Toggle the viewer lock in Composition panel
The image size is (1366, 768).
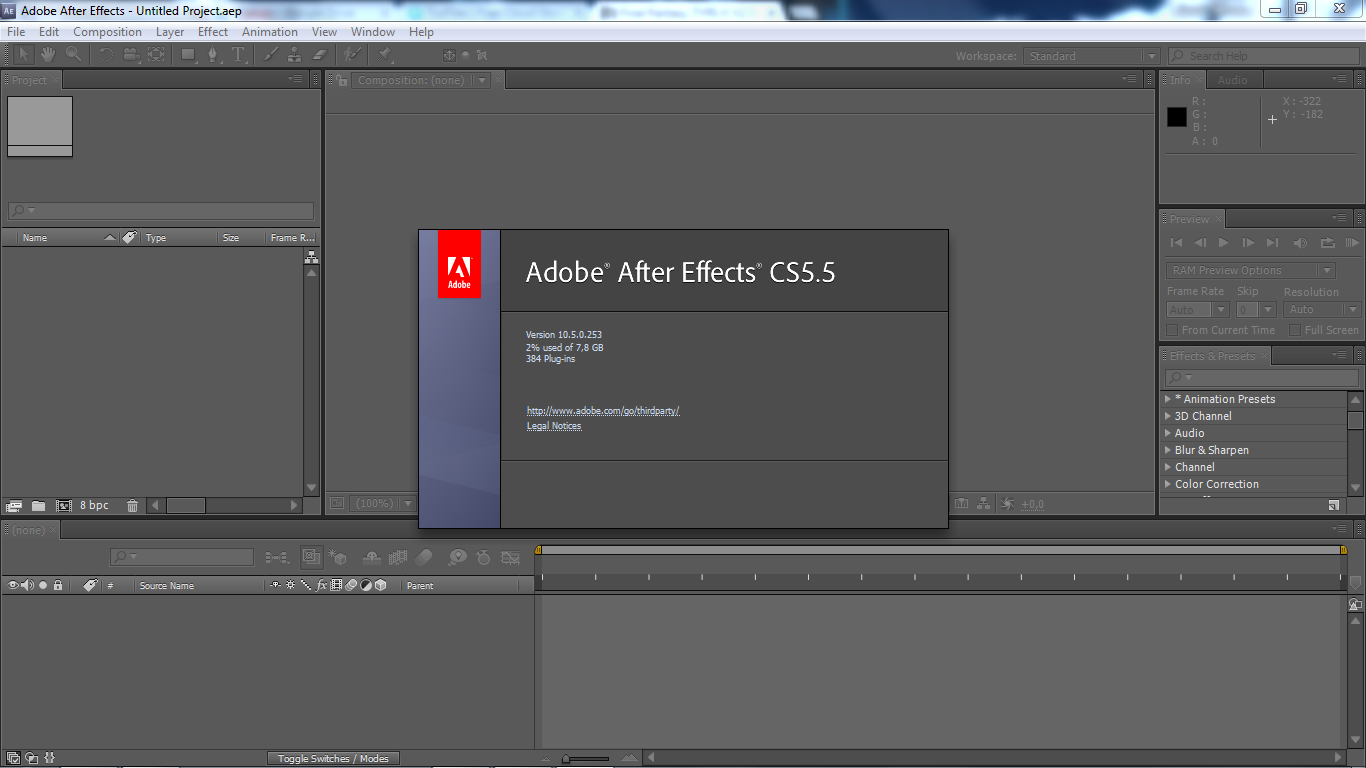(x=341, y=81)
